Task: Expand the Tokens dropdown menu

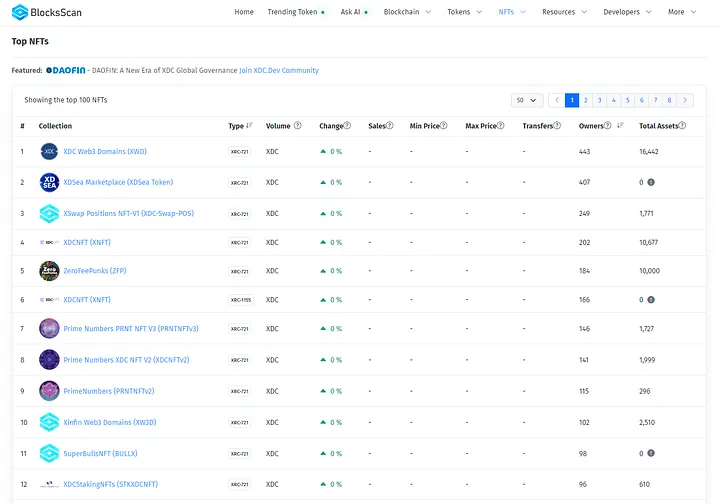Action: [464, 12]
